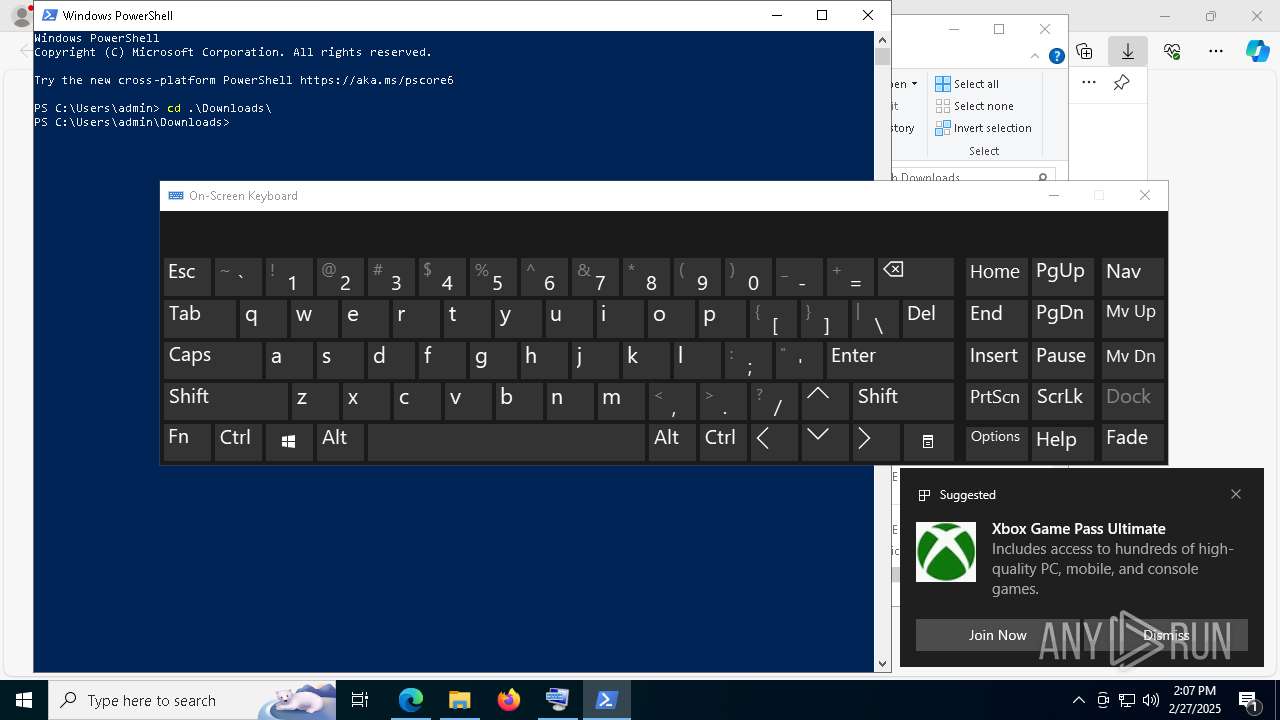Click the Nav key on keyboard
1280x720 pixels.
(1132, 277)
